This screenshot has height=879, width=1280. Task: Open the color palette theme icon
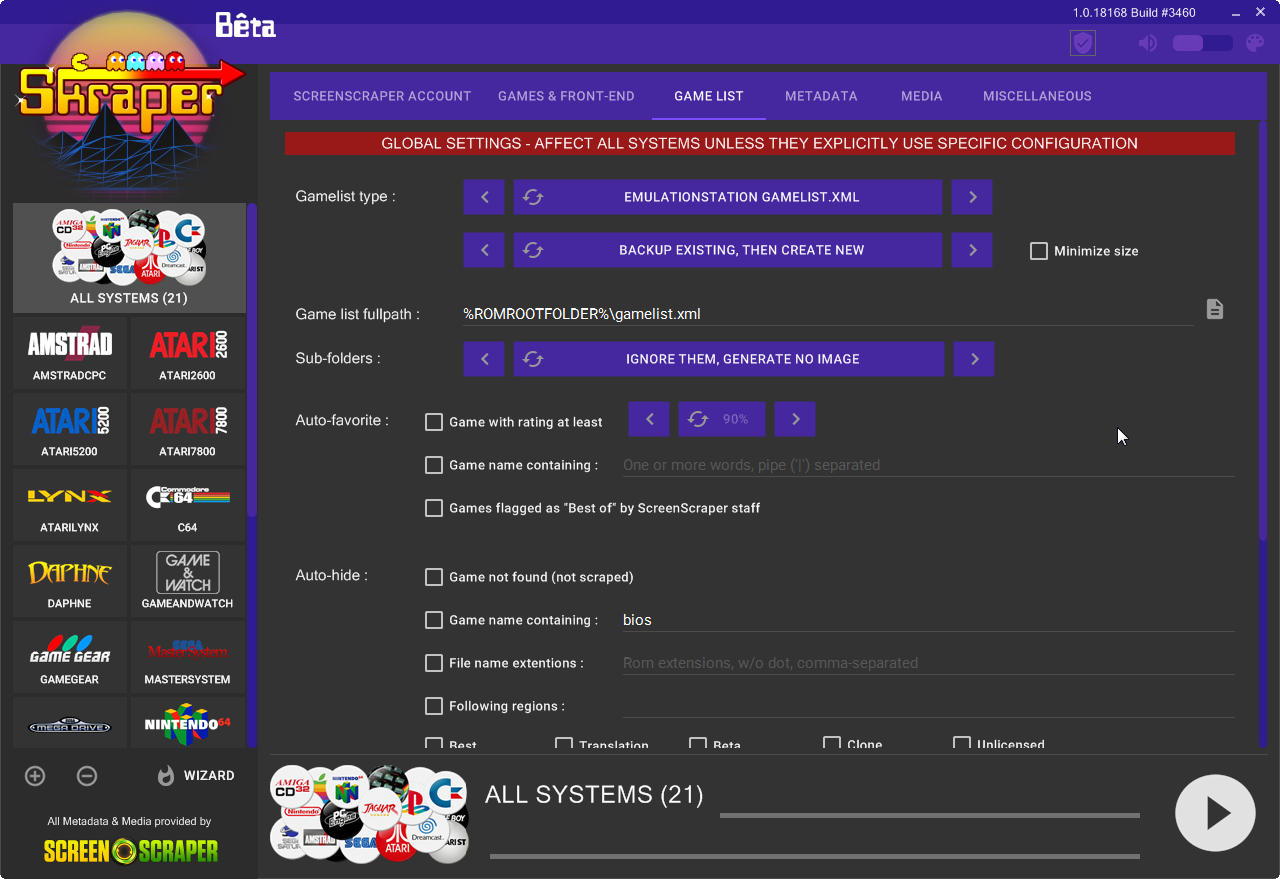[x=1254, y=43]
